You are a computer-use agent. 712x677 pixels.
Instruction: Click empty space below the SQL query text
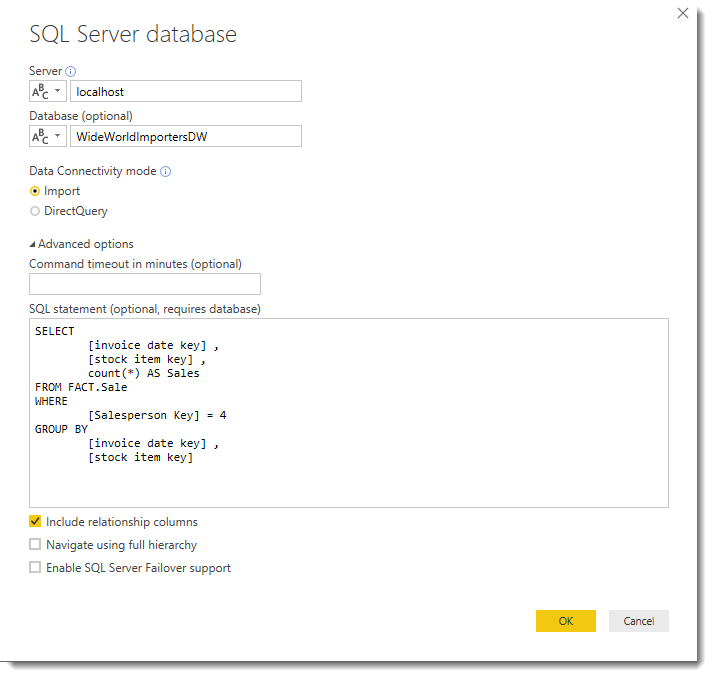click(x=348, y=485)
